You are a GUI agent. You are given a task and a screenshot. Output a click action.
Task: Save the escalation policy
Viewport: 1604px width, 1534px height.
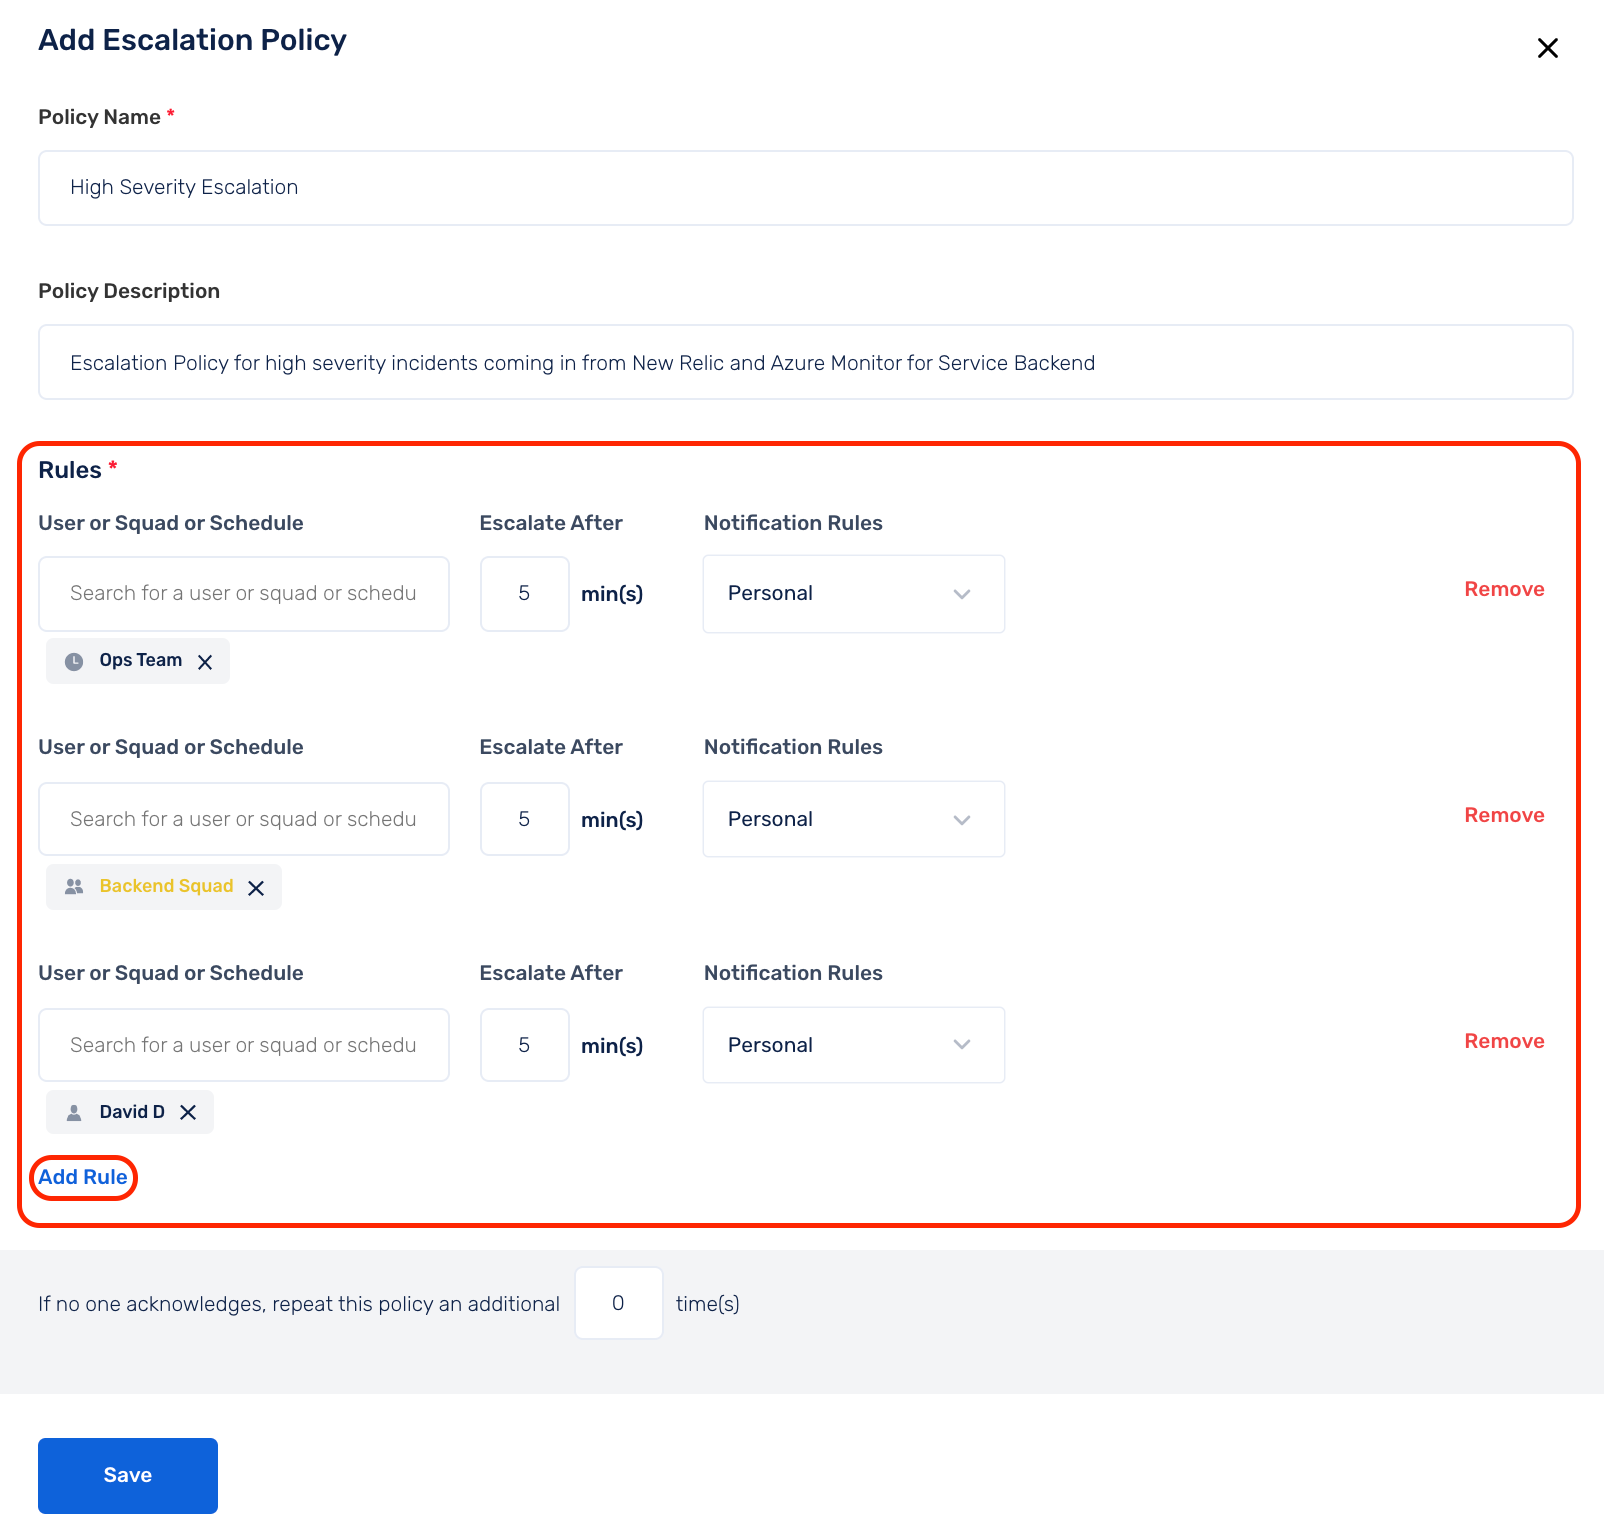[x=128, y=1476]
